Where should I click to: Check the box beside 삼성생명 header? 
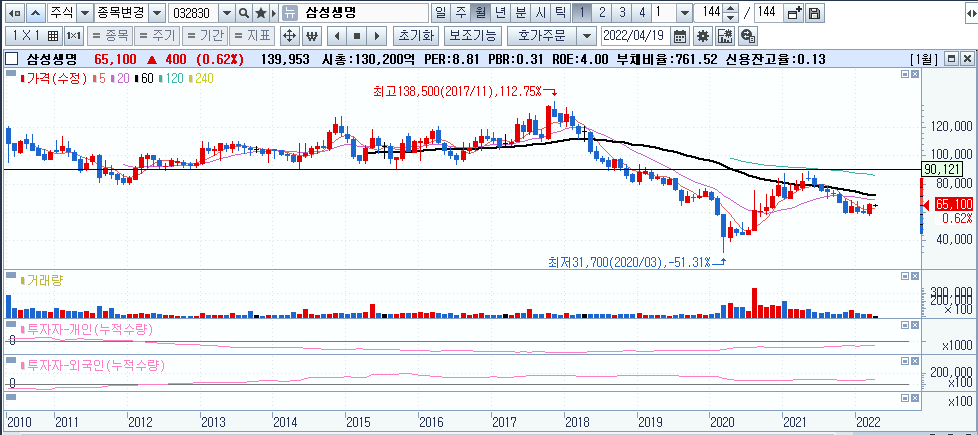pyautogui.click(x=11, y=59)
